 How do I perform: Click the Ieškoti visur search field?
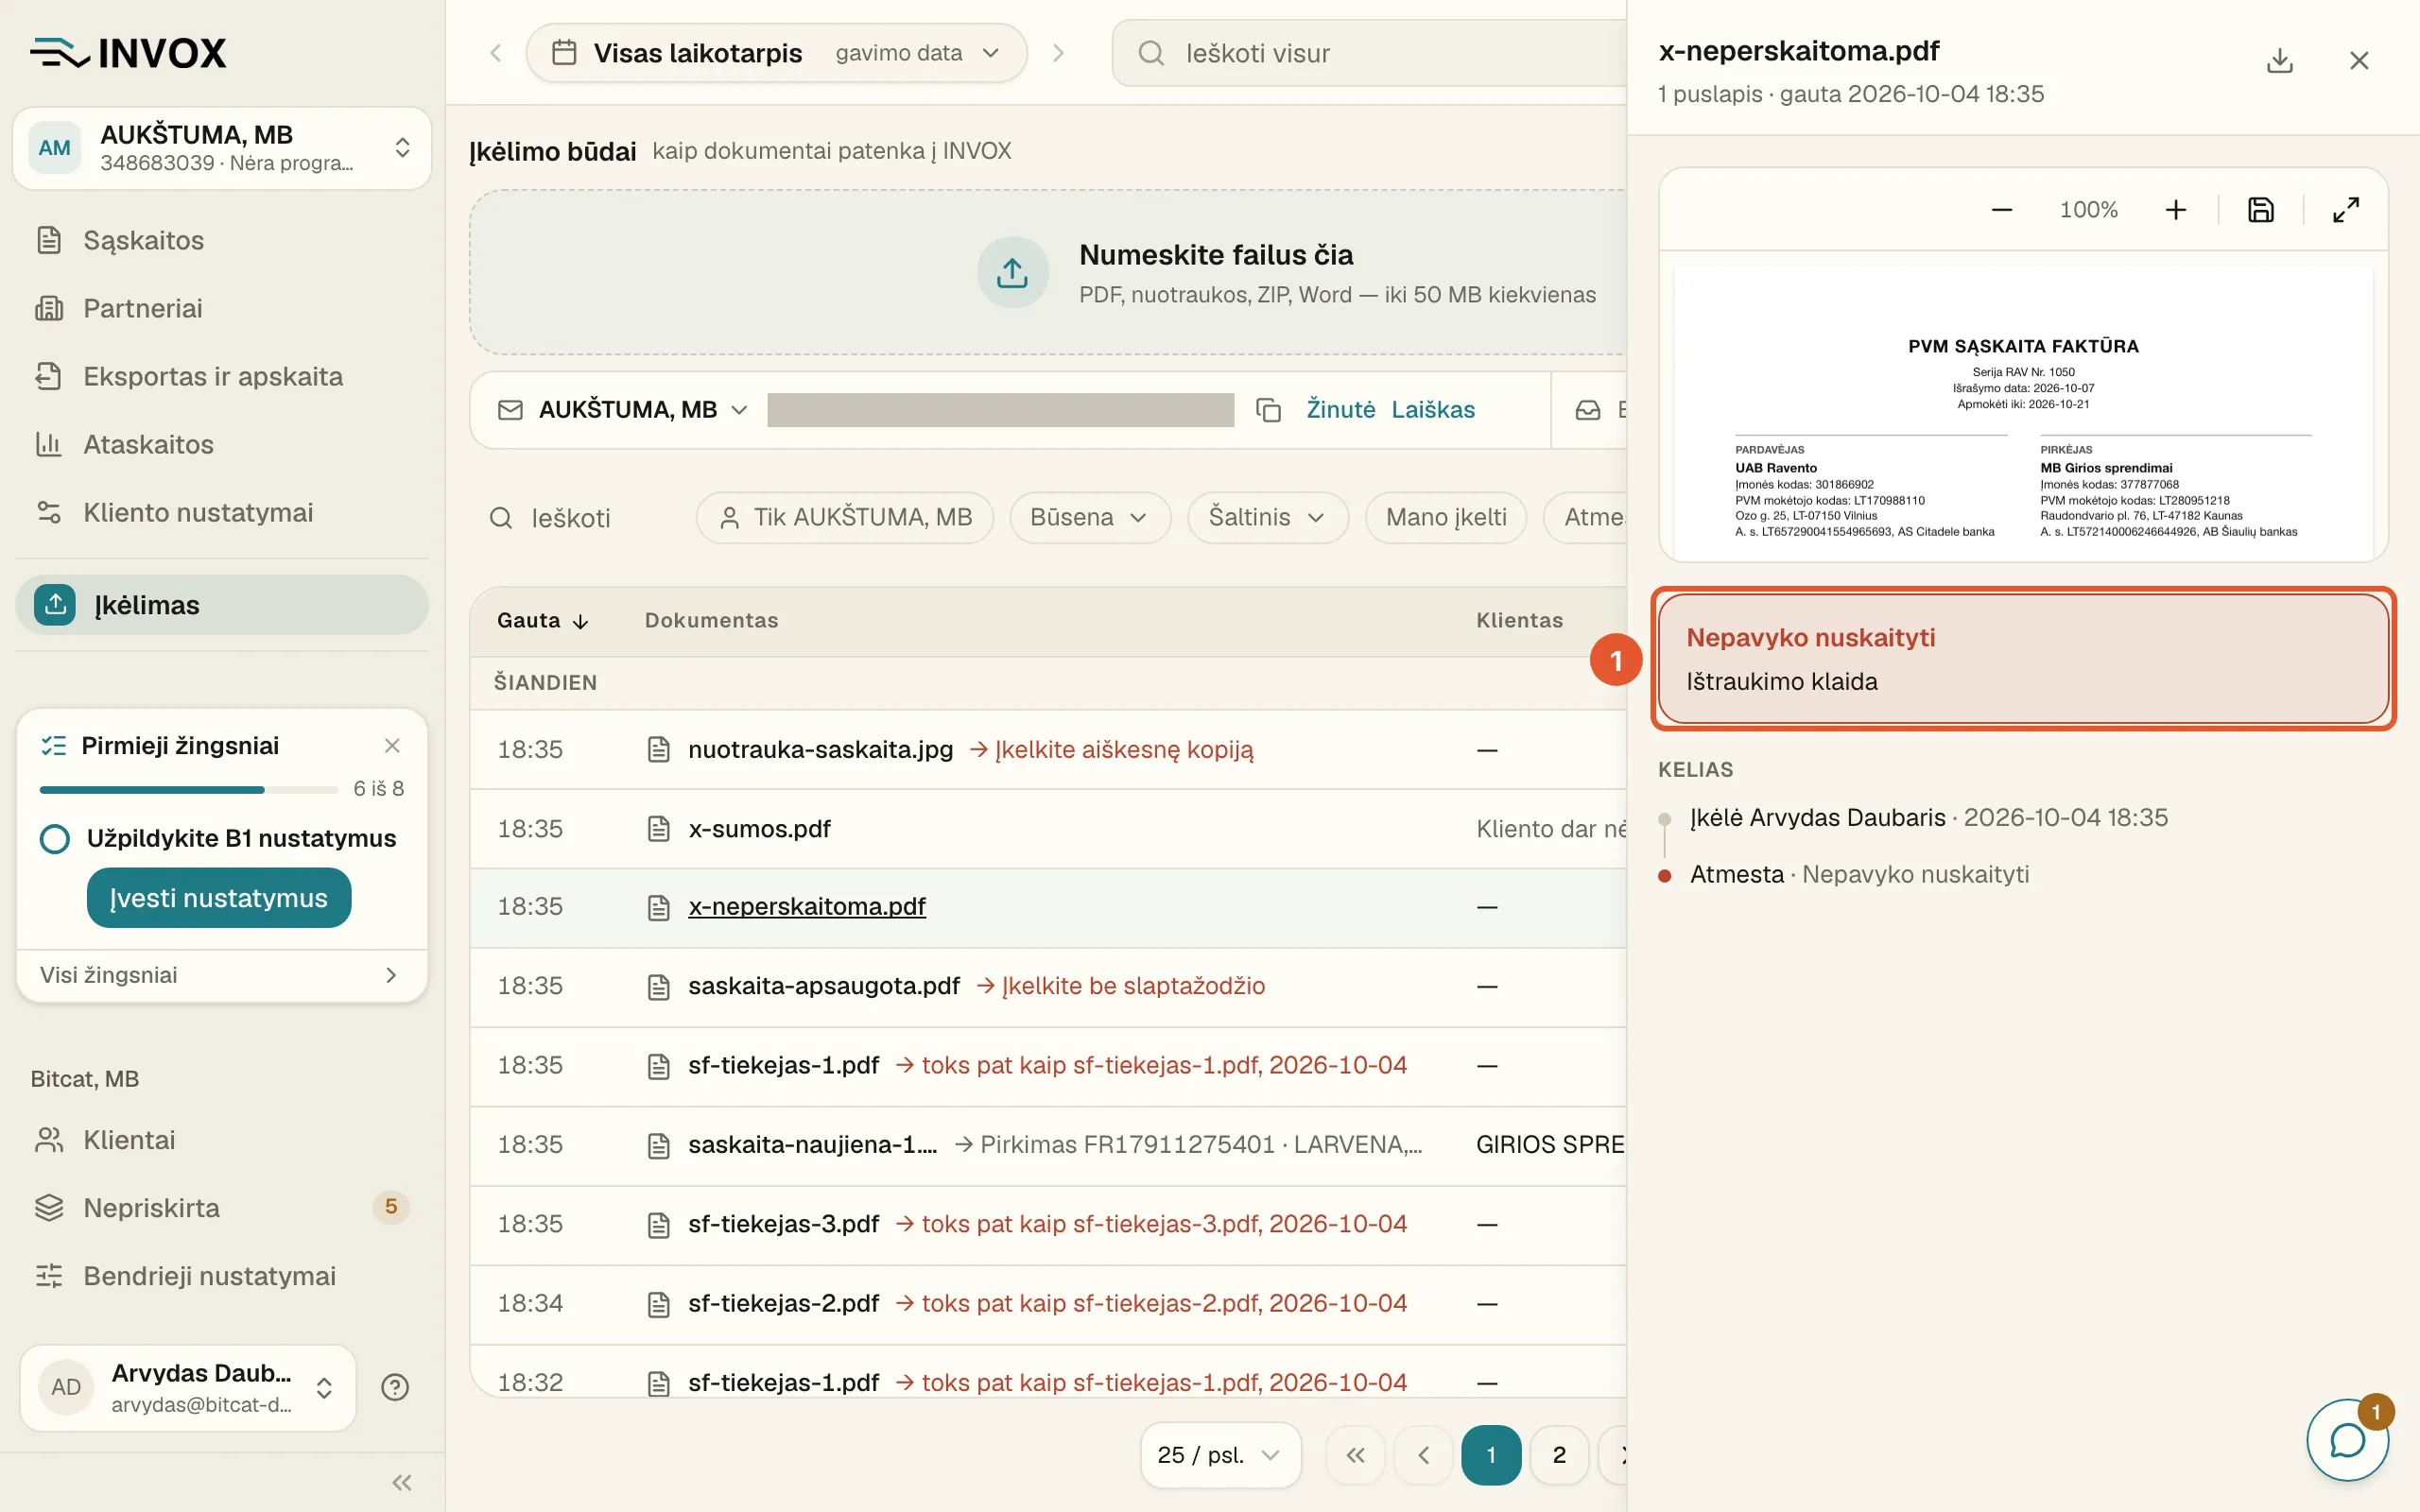tap(1370, 53)
